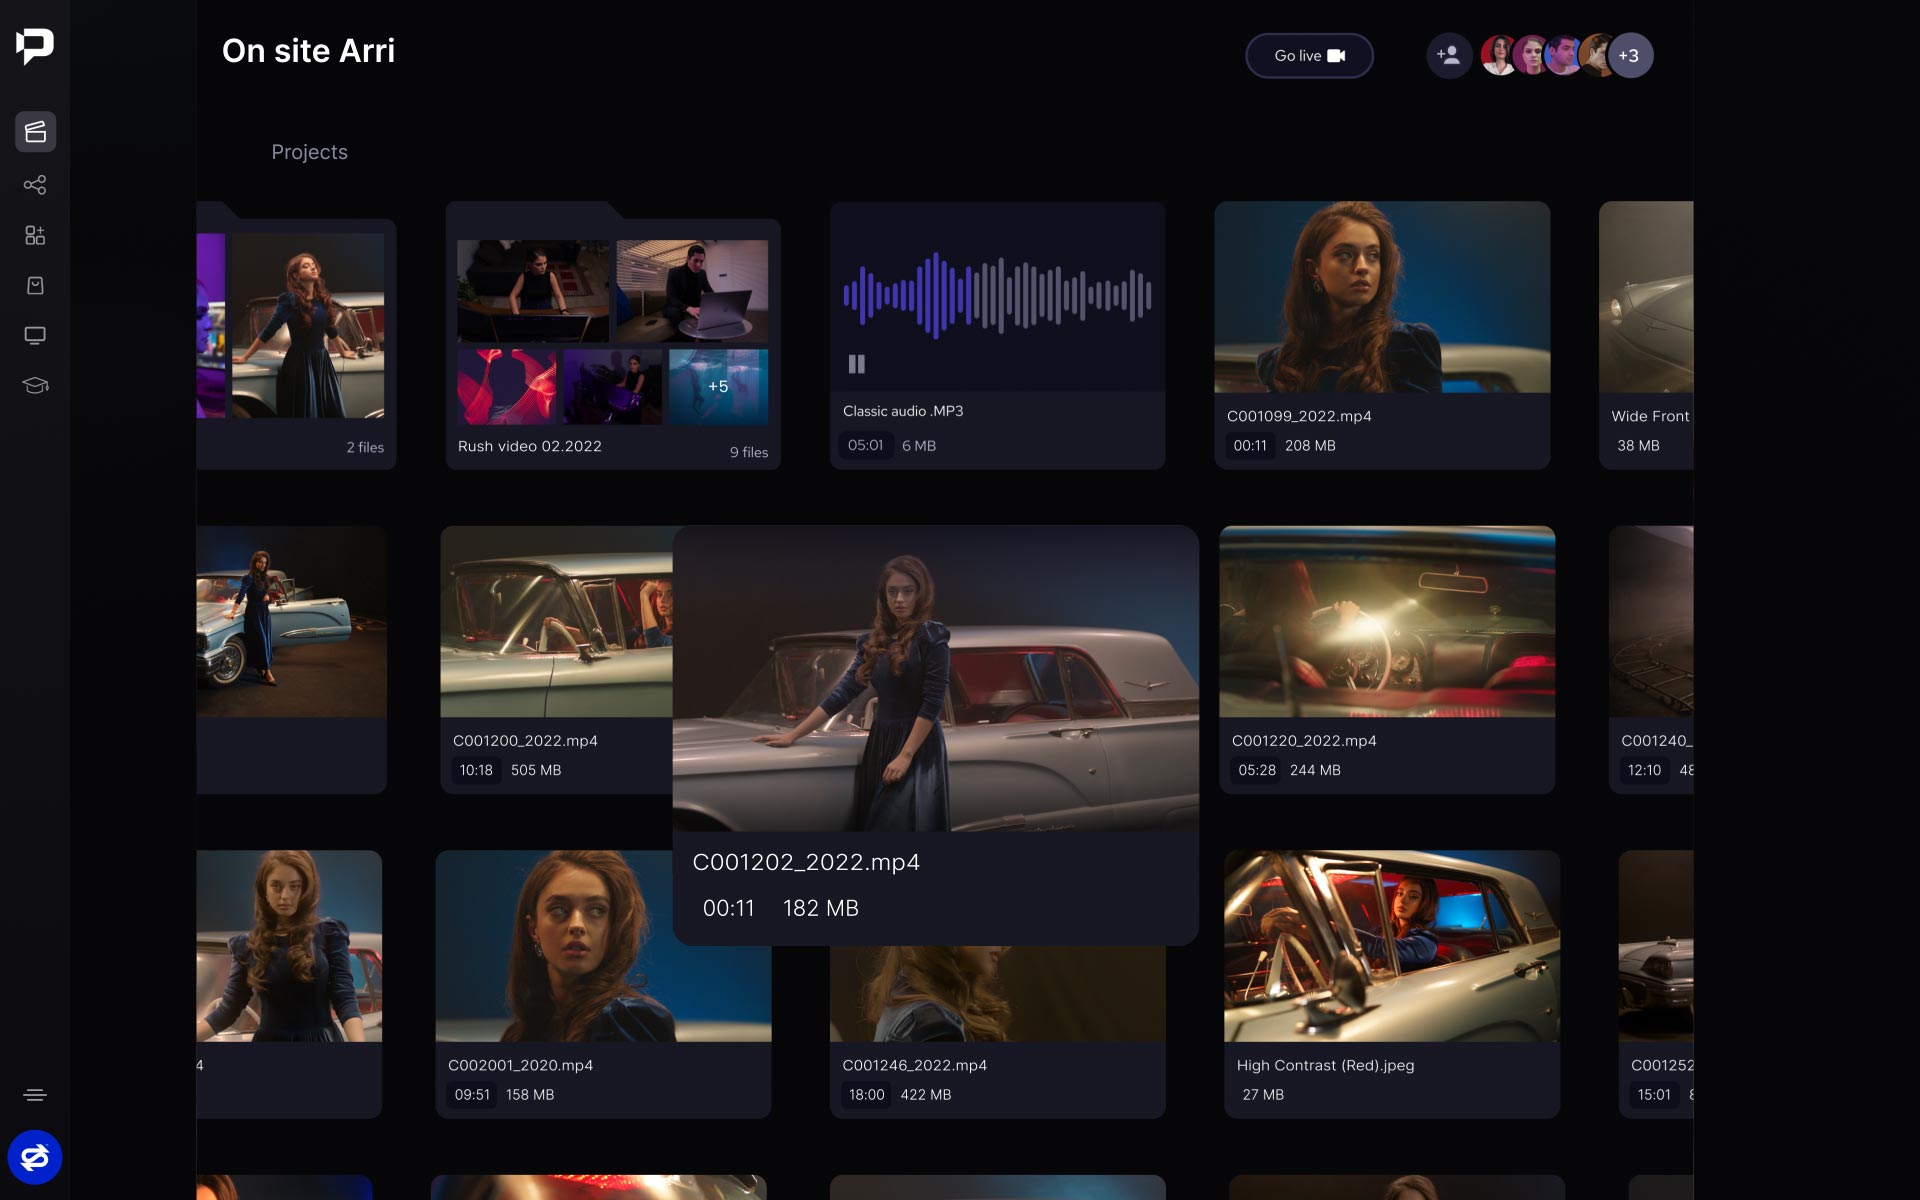Click the app logo in the sidebar

point(35,46)
